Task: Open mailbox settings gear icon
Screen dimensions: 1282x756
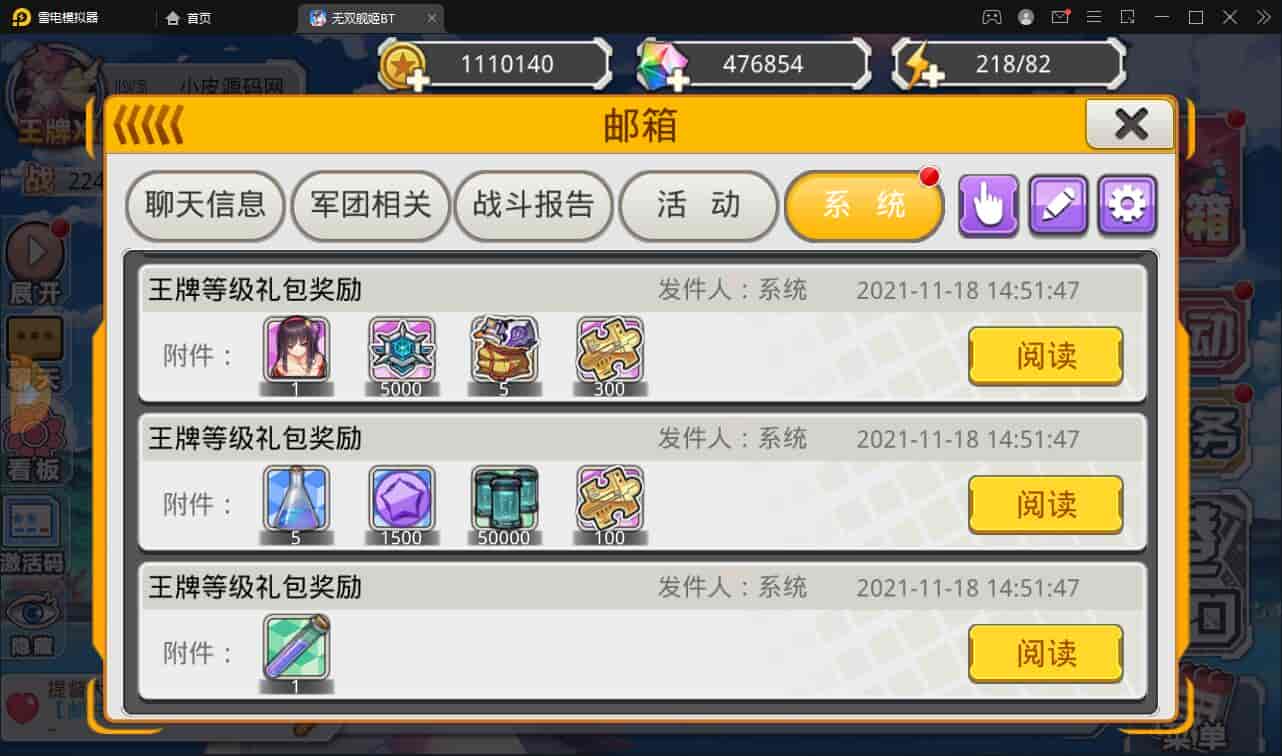Action: pyautogui.click(x=1127, y=206)
